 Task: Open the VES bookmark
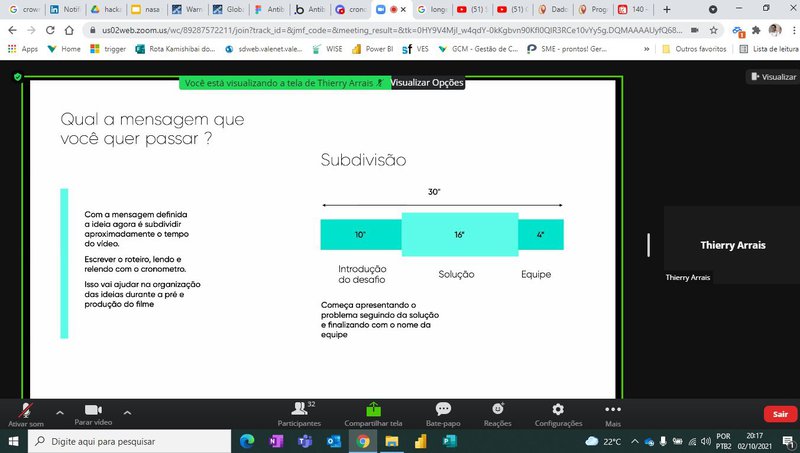(416, 49)
